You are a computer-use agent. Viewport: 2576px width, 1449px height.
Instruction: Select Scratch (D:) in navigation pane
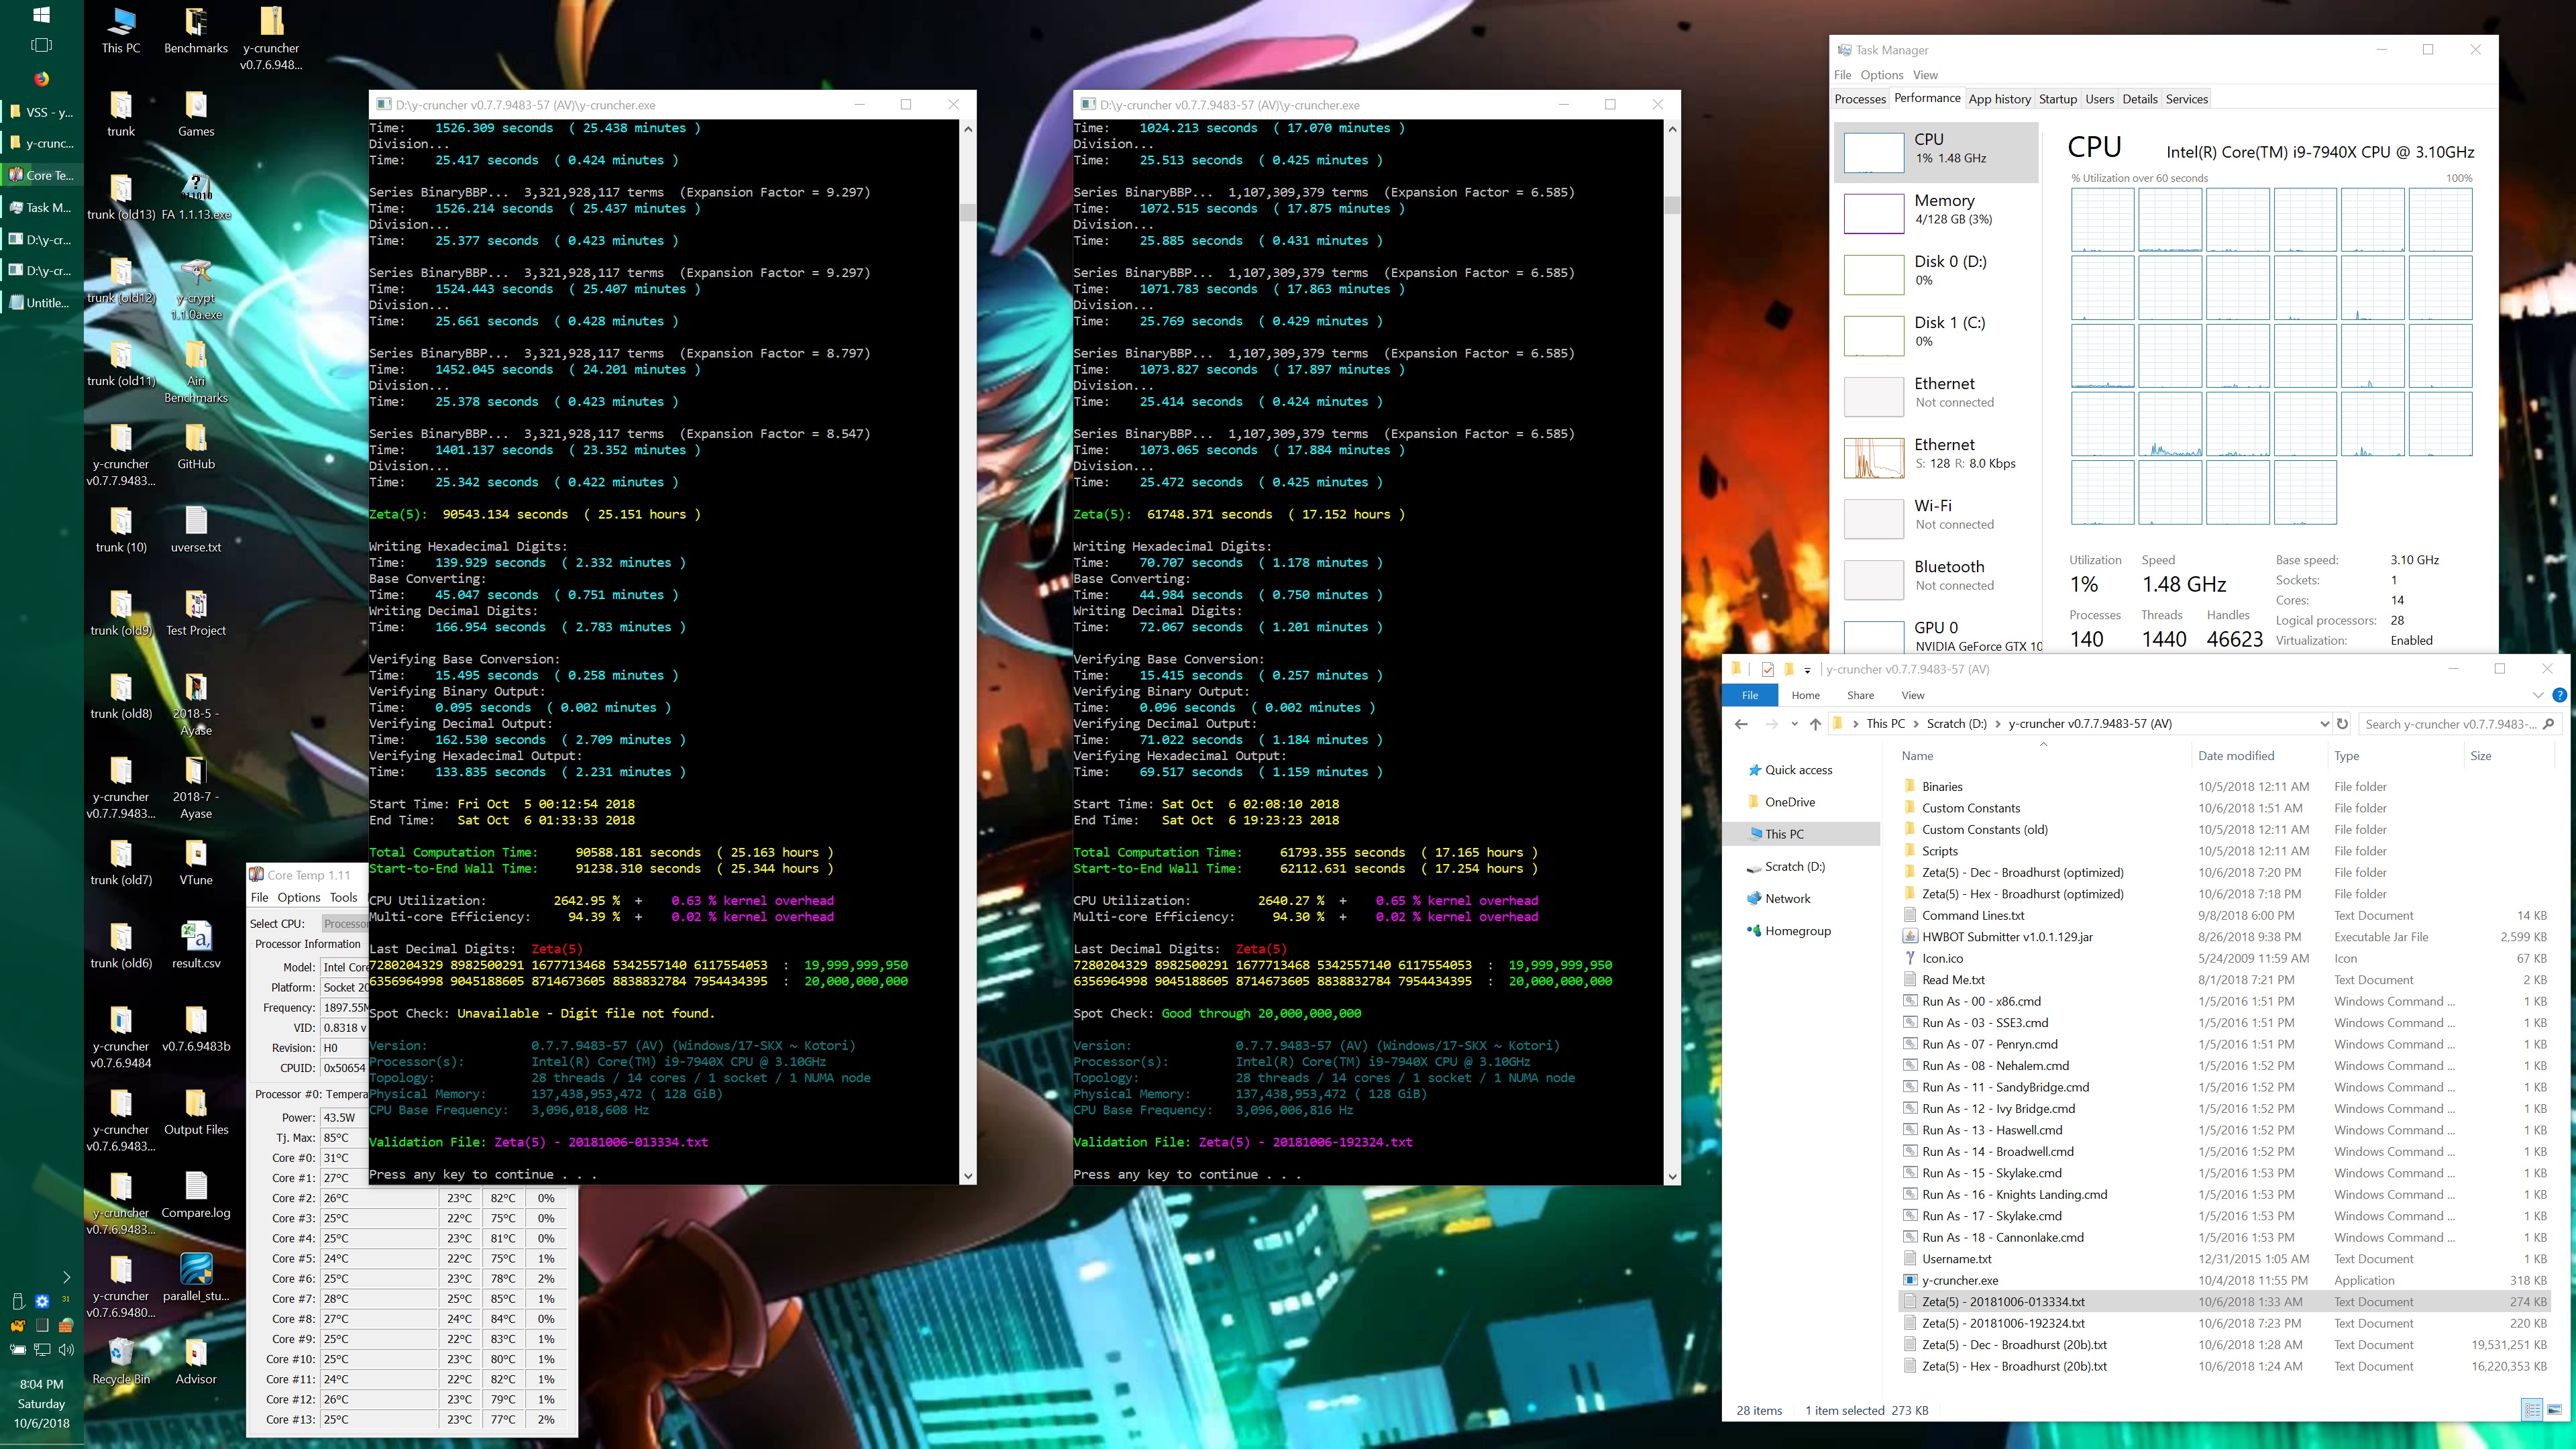click(x=1794, y=866)
